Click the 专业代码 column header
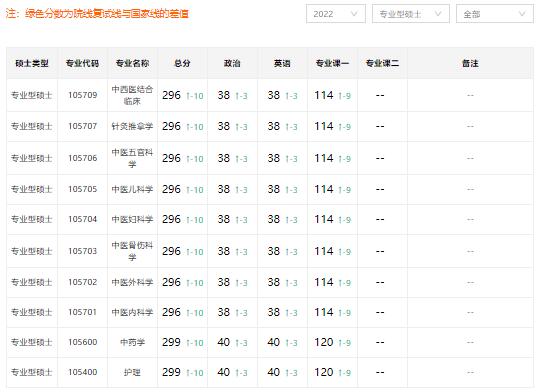Screen dimensions: 540x392 pos(82,63)
